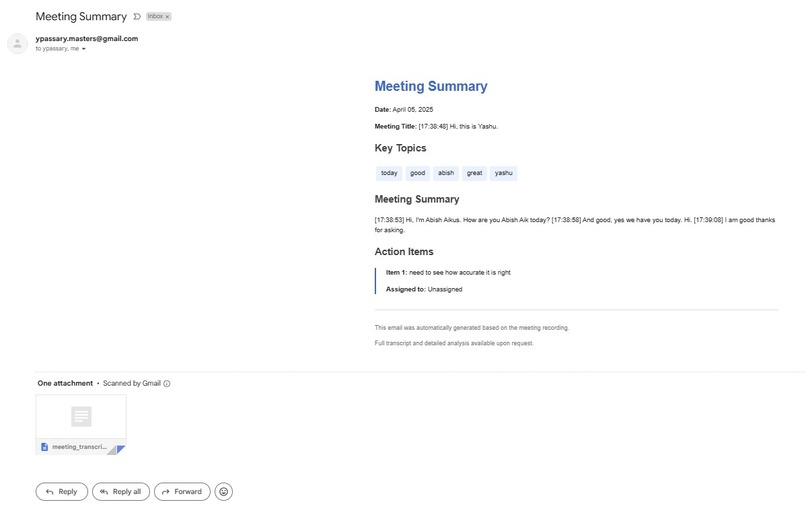Remove the Inbox label
Viewport: 806px width, 527px height.
[167, 16]
